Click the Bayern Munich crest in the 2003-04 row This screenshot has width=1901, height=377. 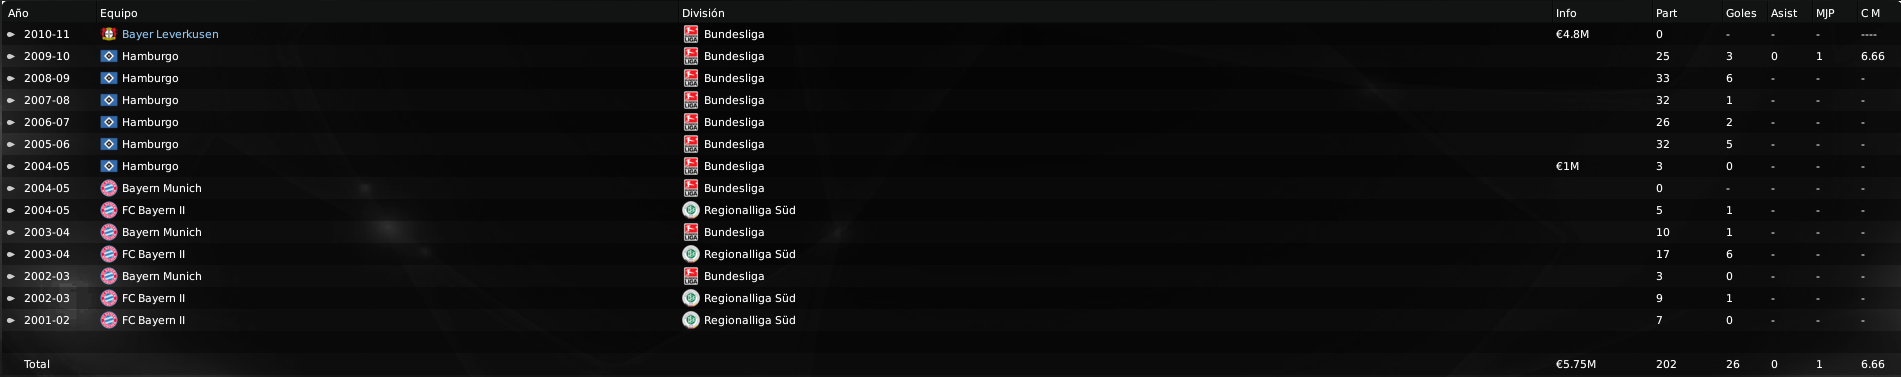pyautogui.click(x=109, y=232)
